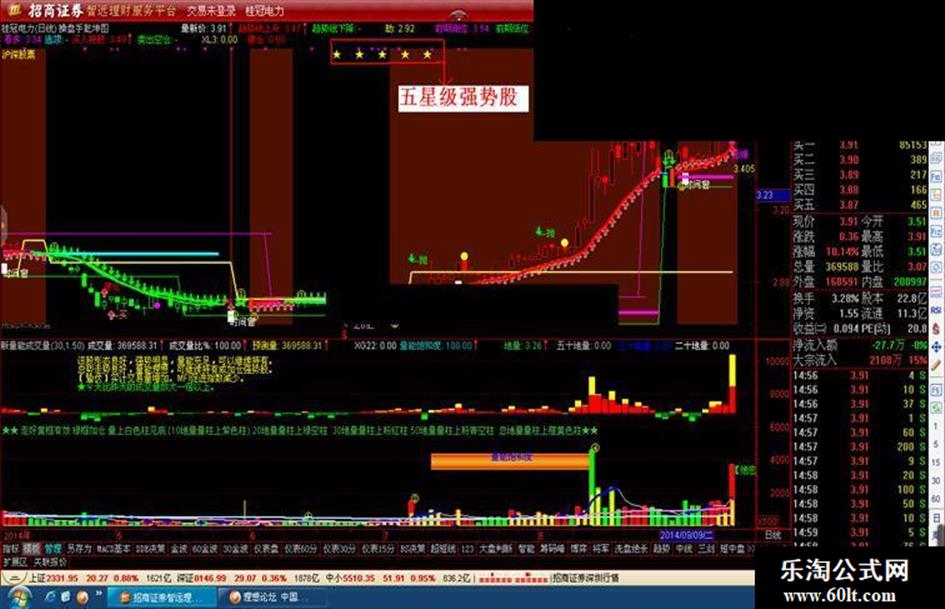Open the 招商证券智远理 taskbar window
The height and width of the screenshot is (609, 945).
[x=162, y=597]
